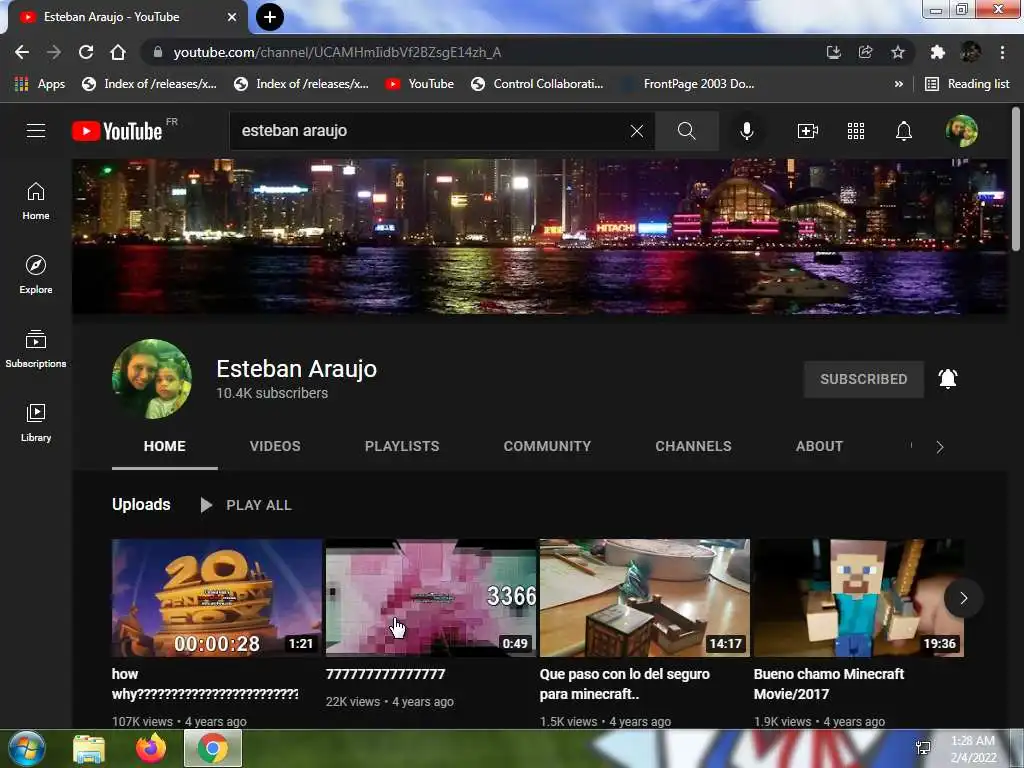Open the Reading list
Image resolution: width=1024 pixels, height=768 pixels.
[968, 84]
